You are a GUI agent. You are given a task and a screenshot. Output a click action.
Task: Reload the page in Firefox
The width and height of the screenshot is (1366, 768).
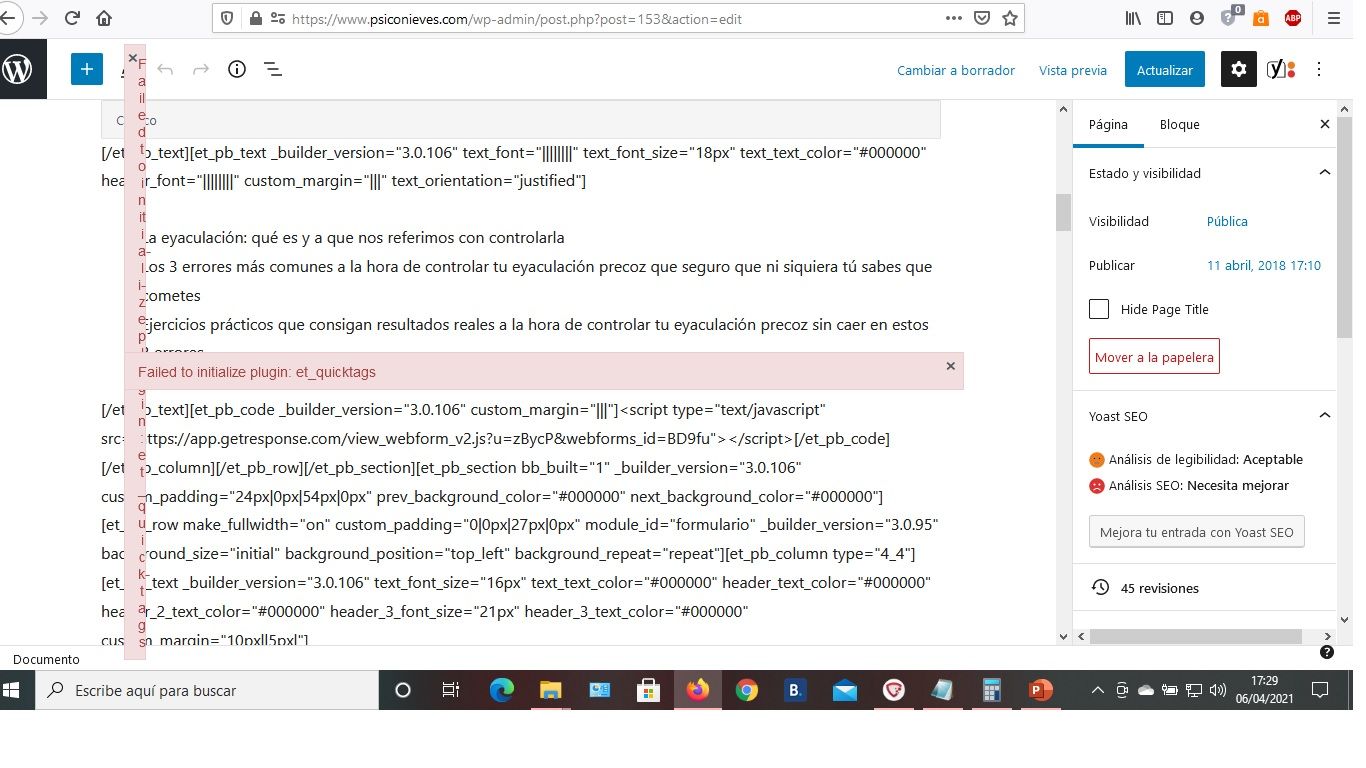pos(72,18)
